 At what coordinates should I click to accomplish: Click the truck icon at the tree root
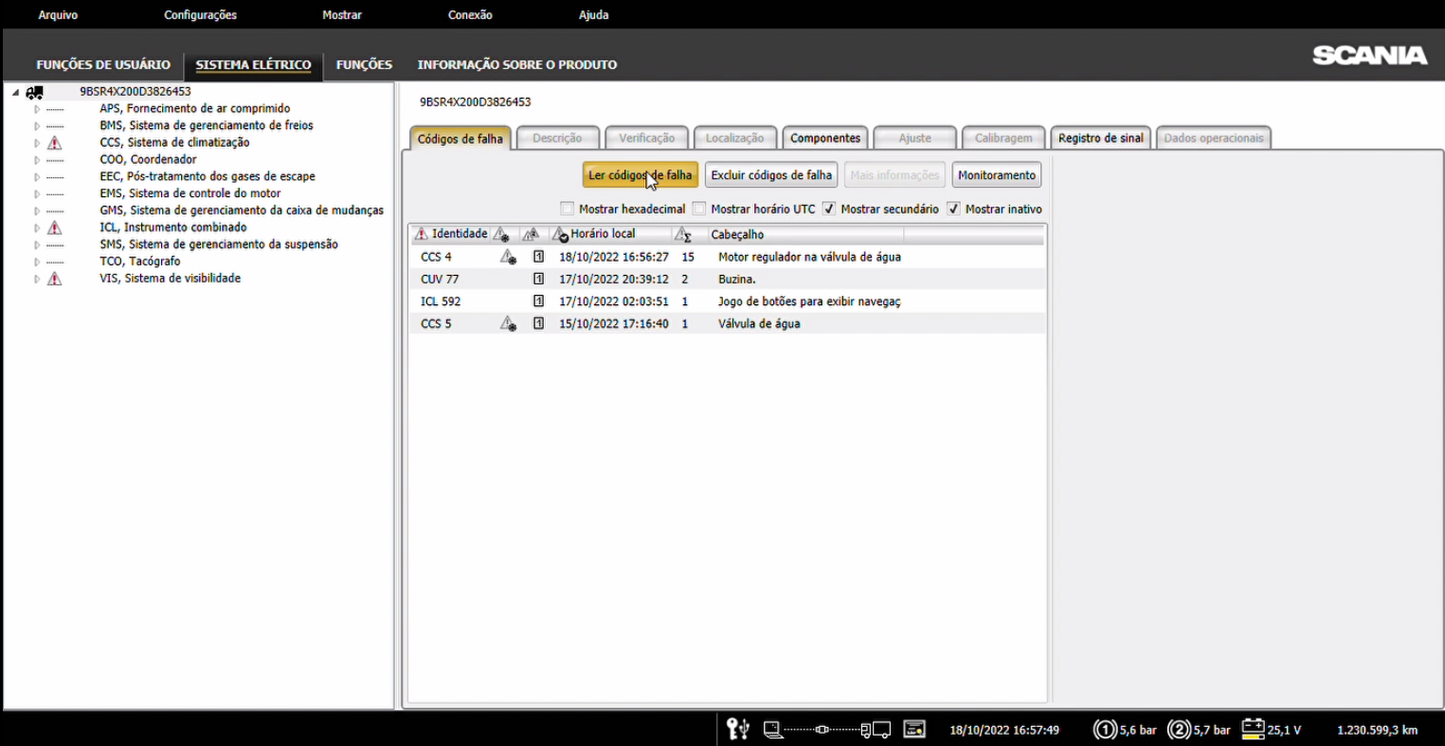[35, 92]
